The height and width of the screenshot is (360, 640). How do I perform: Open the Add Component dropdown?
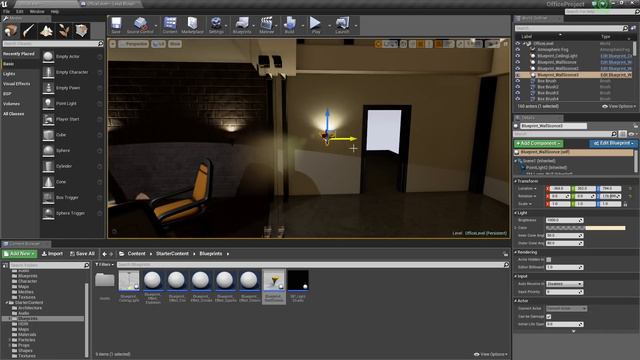[538, 143]
